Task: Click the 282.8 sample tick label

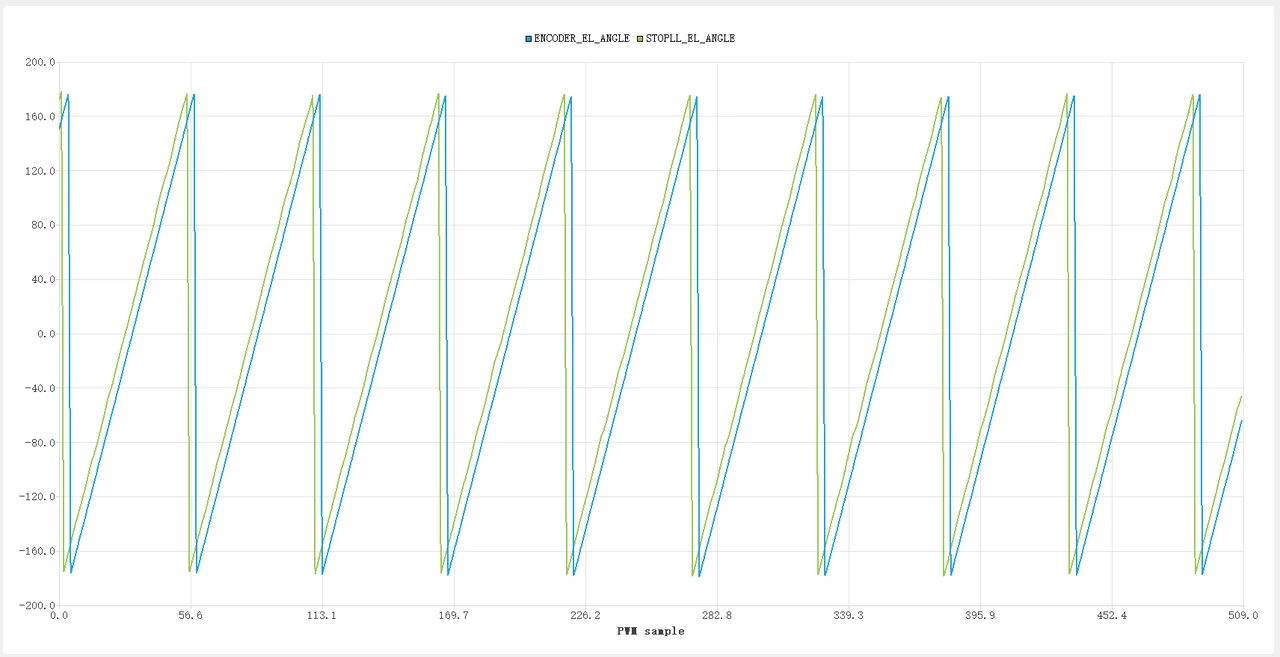Action: 716,616
